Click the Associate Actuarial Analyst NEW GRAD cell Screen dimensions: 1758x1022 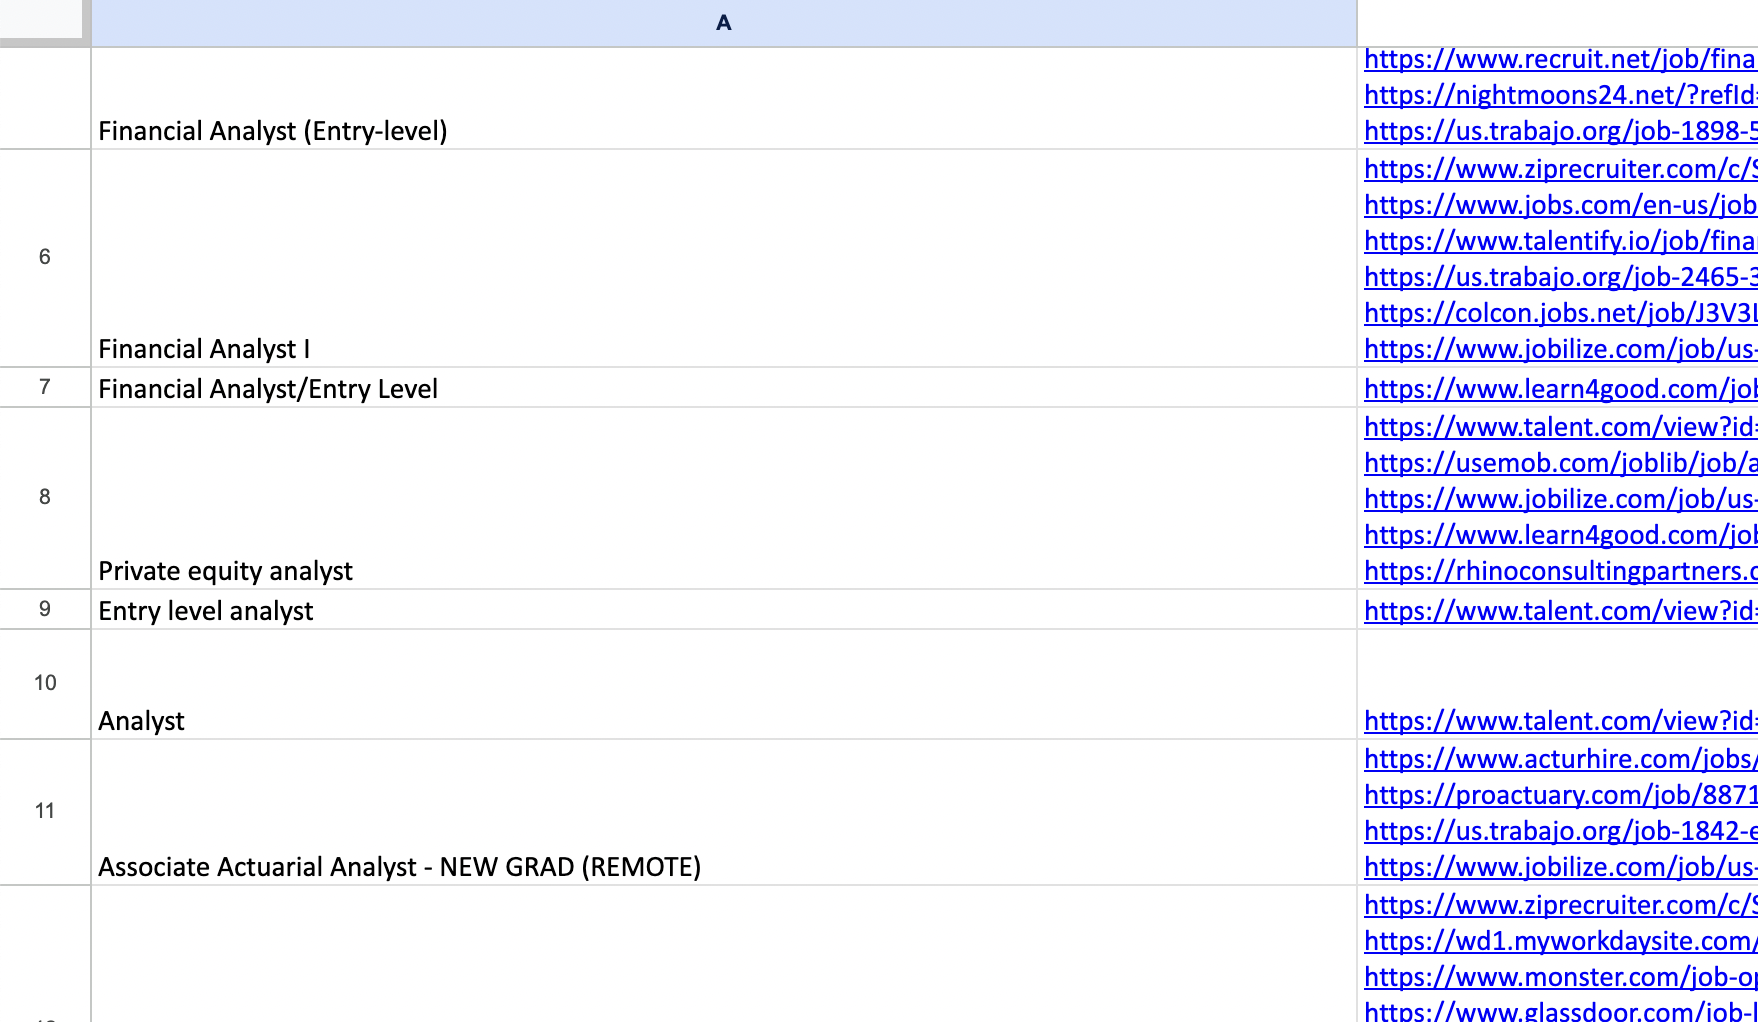point(399,867)
